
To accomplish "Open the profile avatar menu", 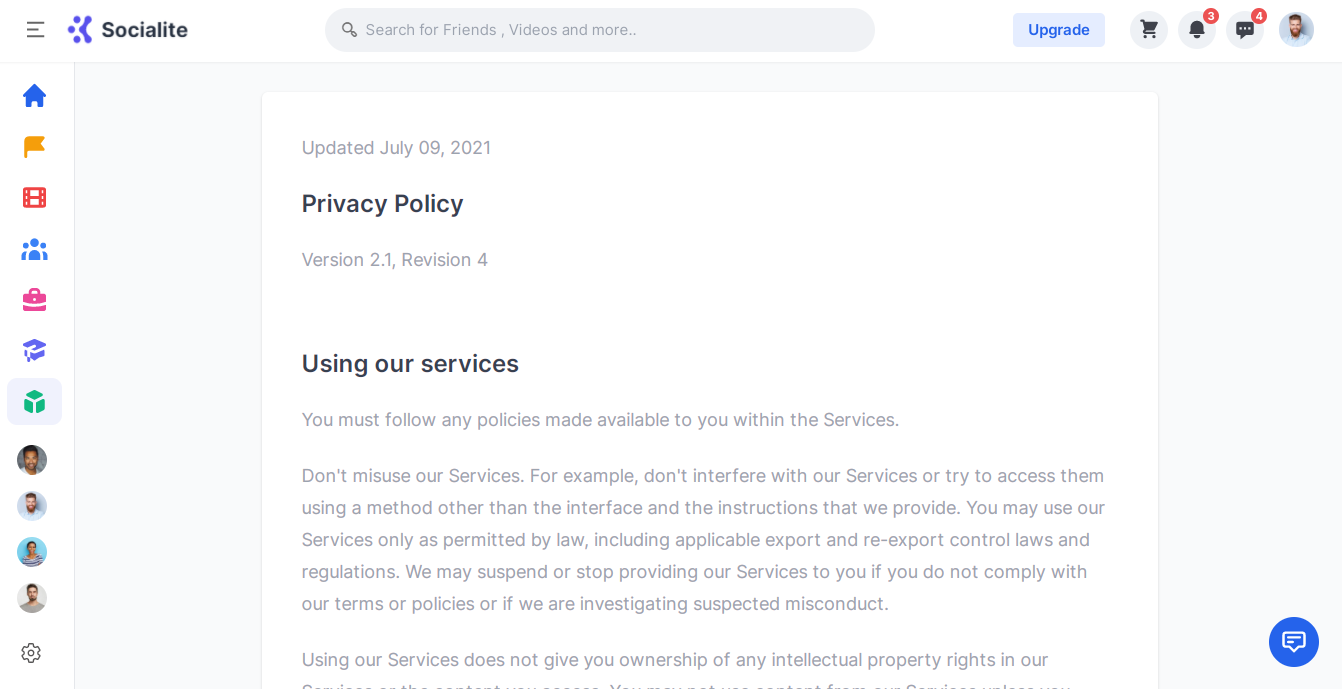I will coord(1296,30).
